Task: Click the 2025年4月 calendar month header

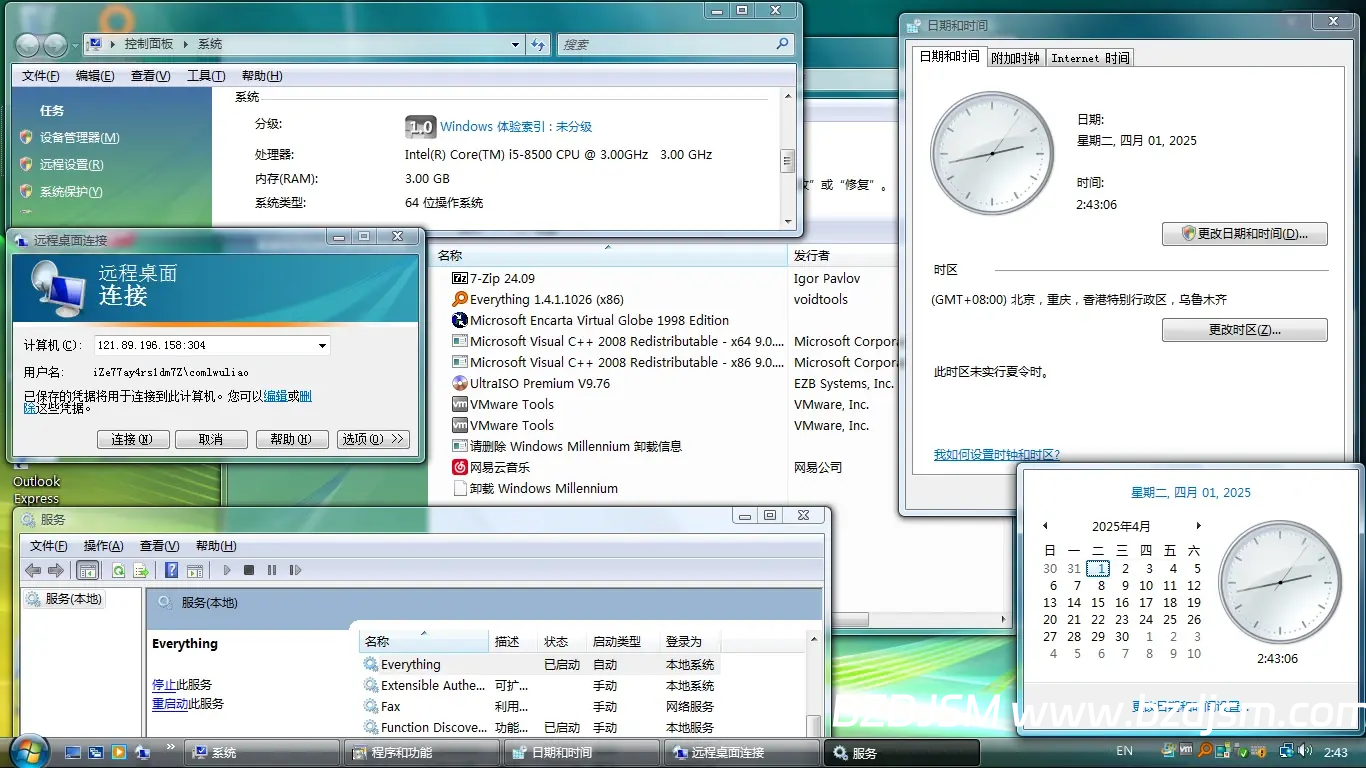Action: coord(1121,526)
